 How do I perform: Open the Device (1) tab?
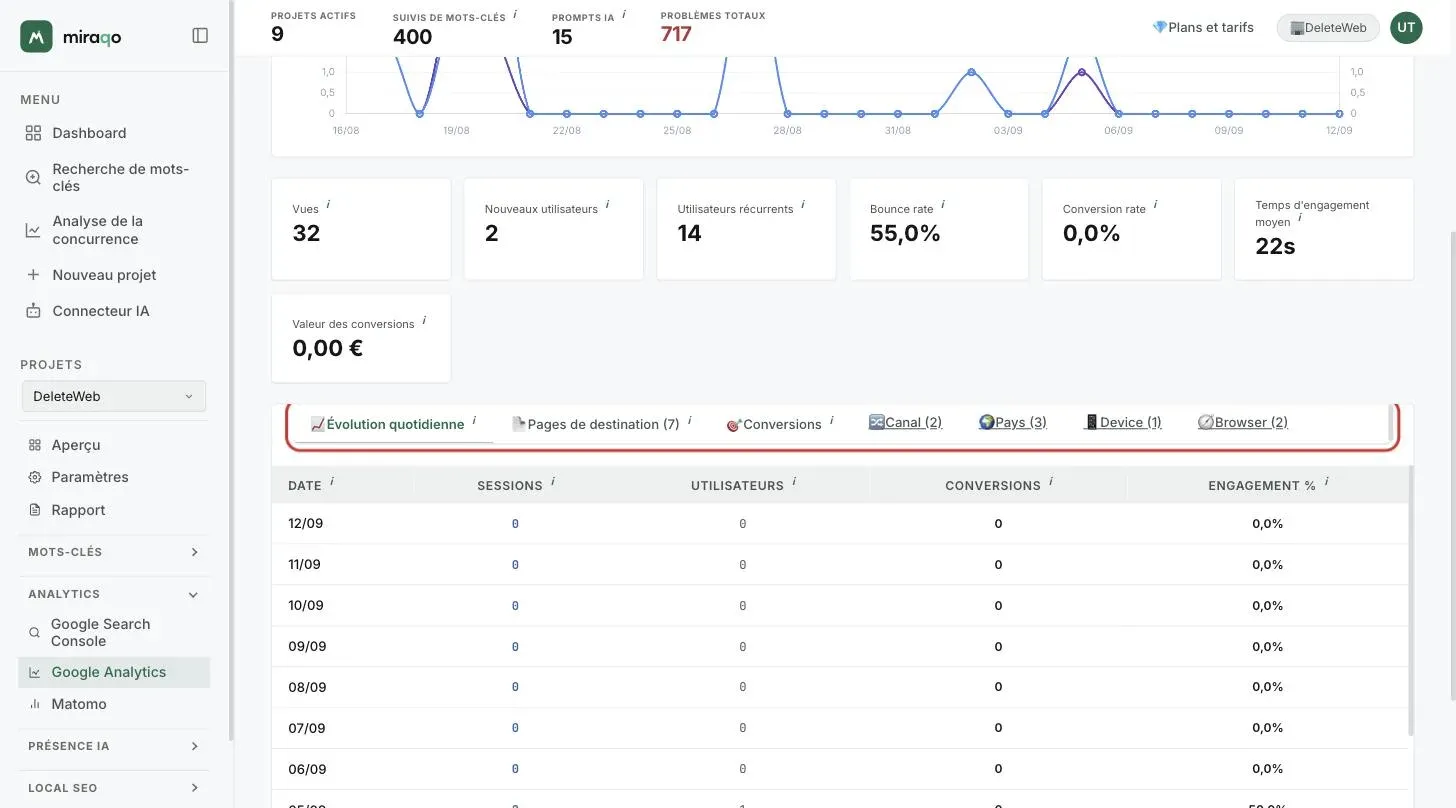[x=1122, y=422]
